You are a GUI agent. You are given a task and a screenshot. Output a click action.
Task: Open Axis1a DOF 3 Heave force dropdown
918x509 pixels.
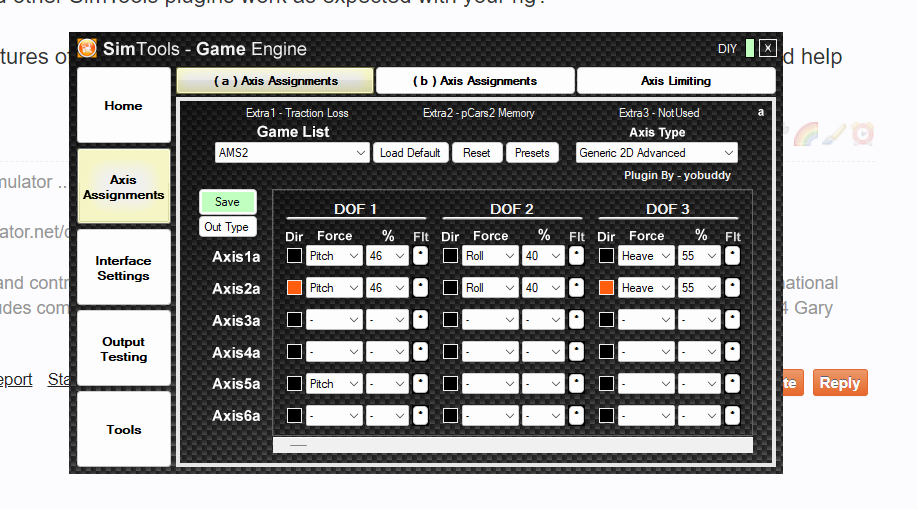[646, 256]
